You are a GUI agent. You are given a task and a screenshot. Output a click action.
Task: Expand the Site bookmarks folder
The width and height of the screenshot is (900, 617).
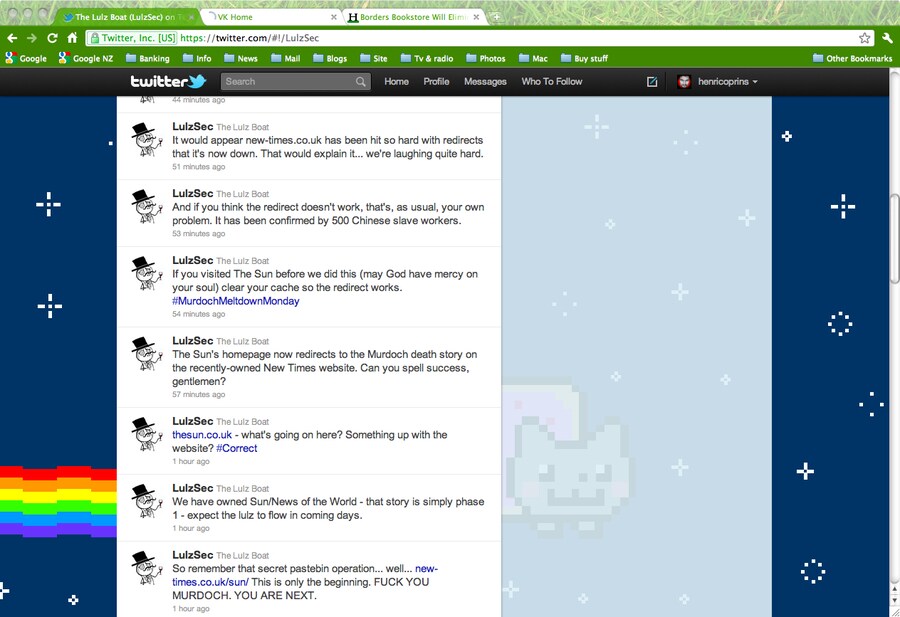coord(374,58)
